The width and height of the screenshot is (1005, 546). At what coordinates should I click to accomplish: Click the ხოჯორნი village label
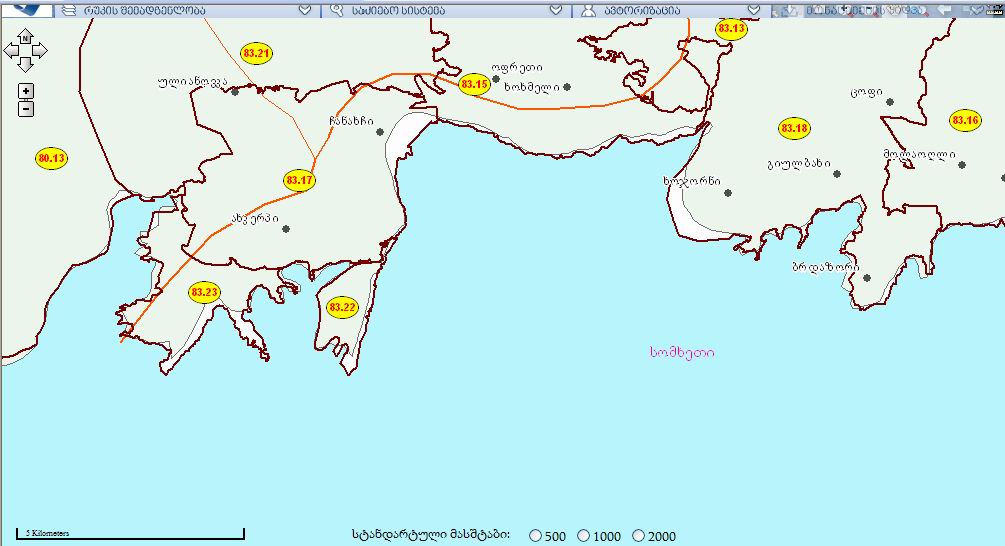click(692, 181)
